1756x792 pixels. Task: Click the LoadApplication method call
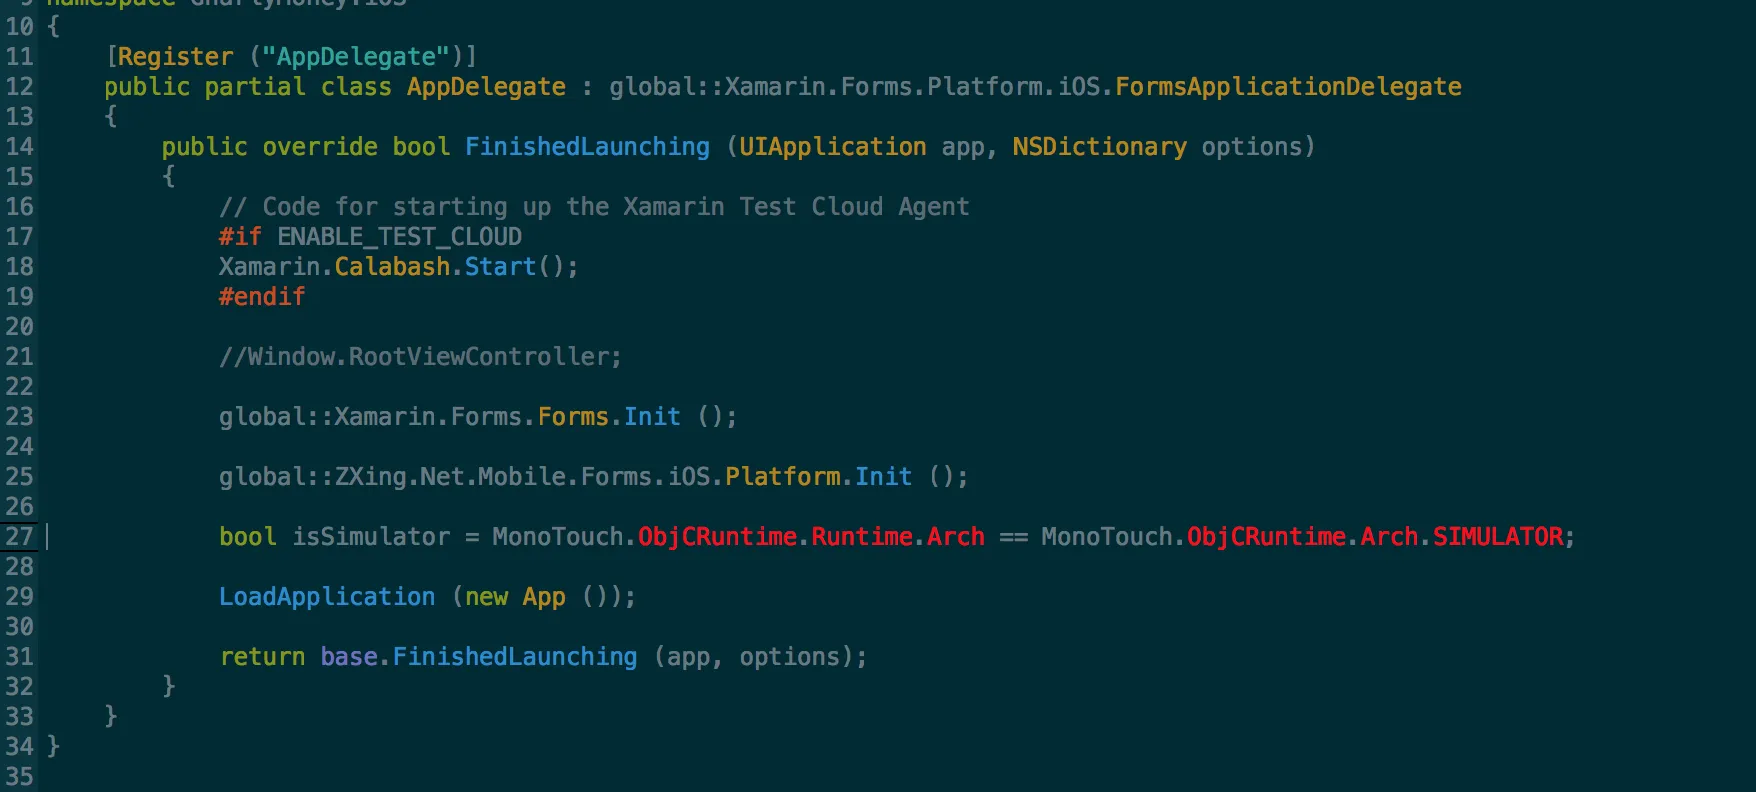point(327,597)
